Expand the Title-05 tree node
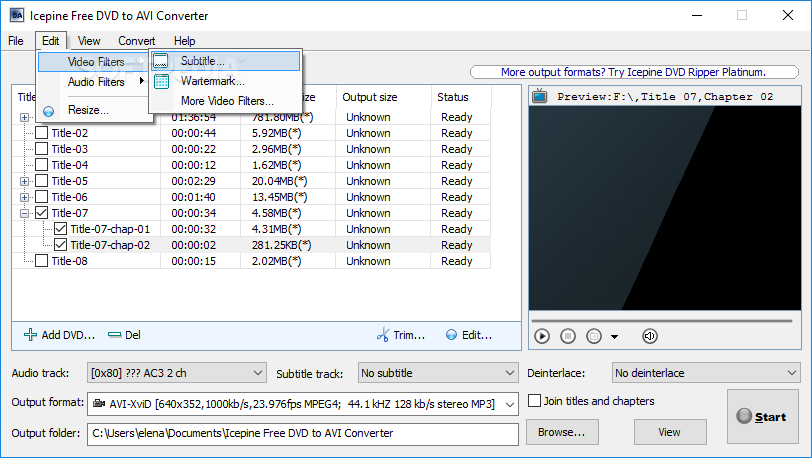This screenshot has width=812, height=458. pyautogui.click(x=24, y=181)
